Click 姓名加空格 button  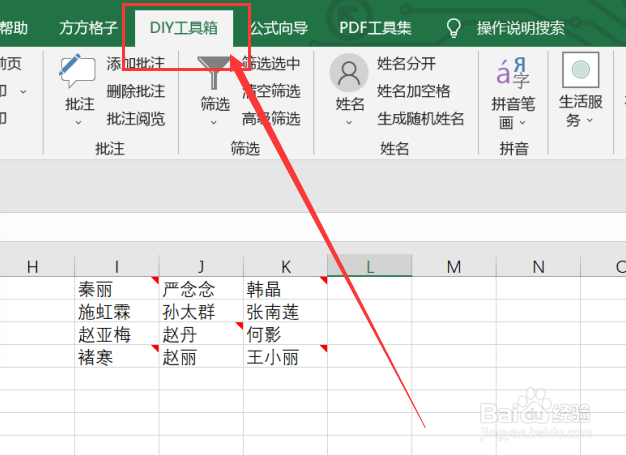click(x=414, y=91)
